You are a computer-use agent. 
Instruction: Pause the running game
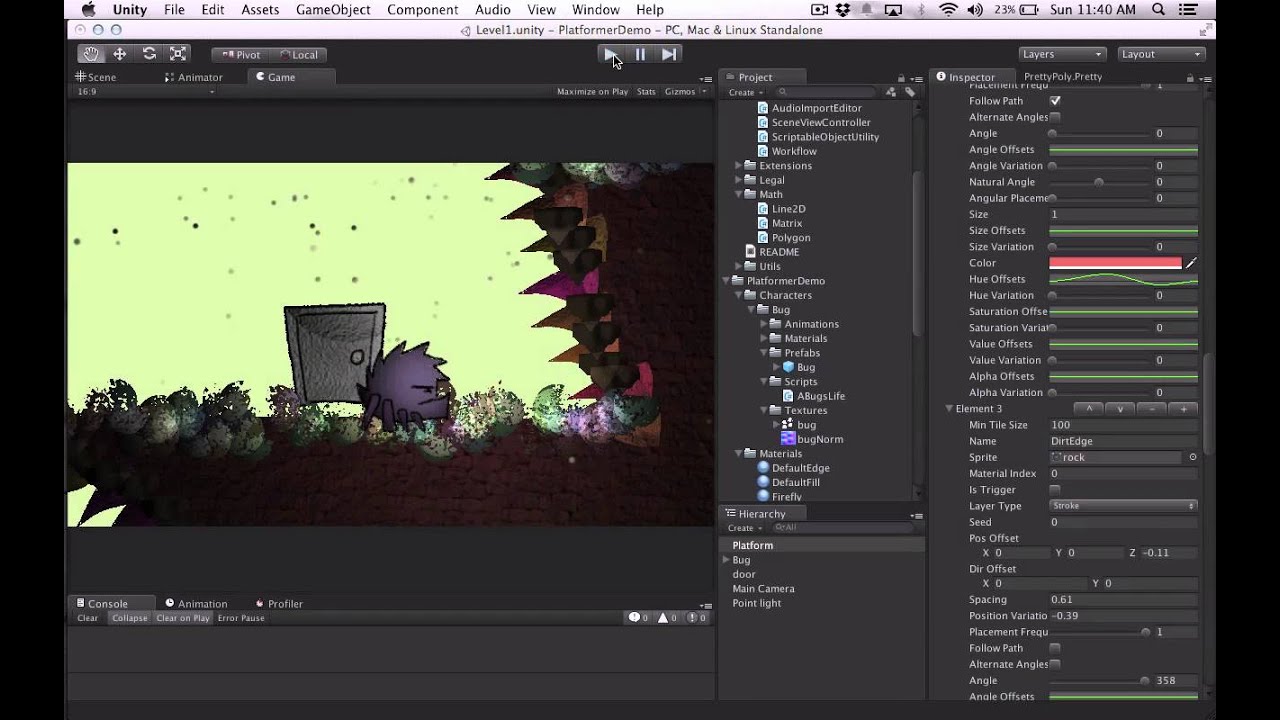(x=640, y=54)
